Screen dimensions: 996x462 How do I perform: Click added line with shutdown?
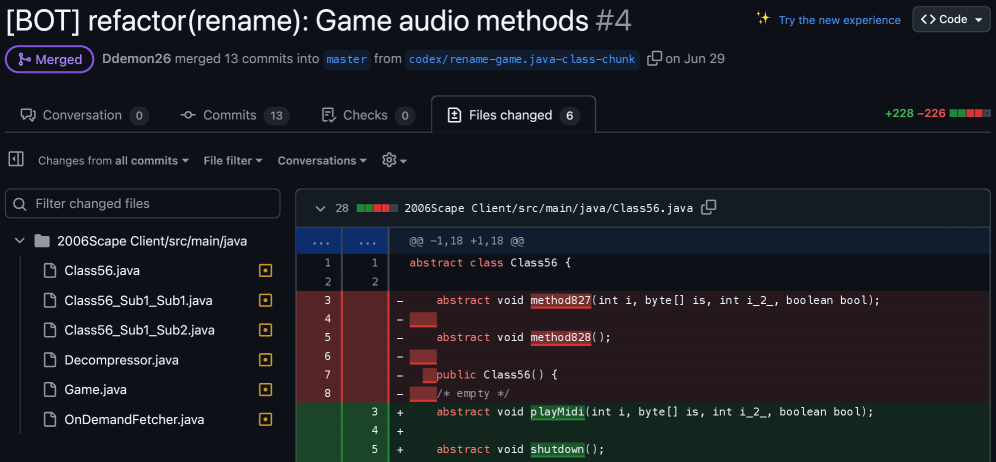pos(643,449)
